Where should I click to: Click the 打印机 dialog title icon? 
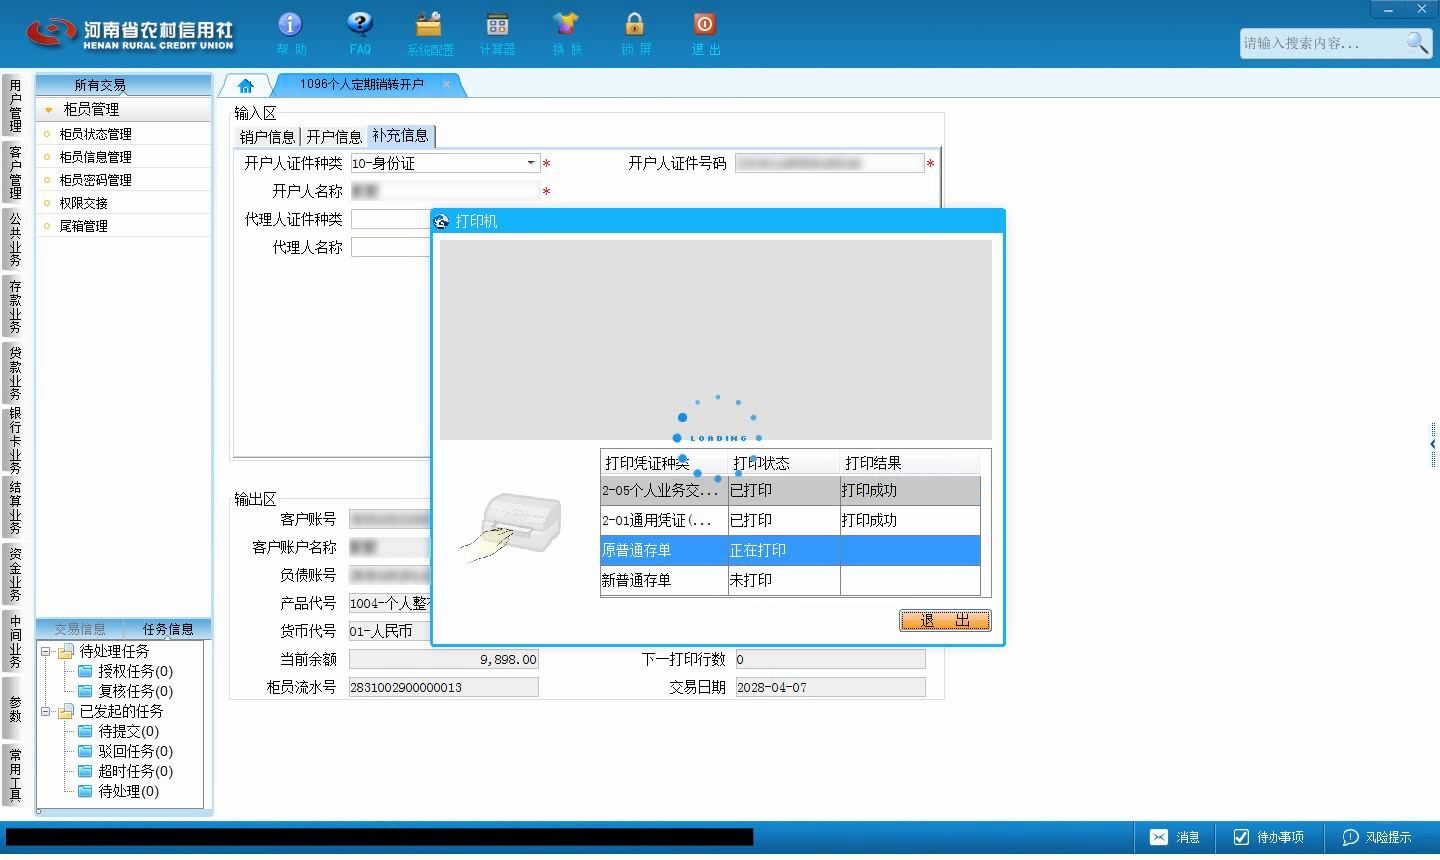point(443,221)
